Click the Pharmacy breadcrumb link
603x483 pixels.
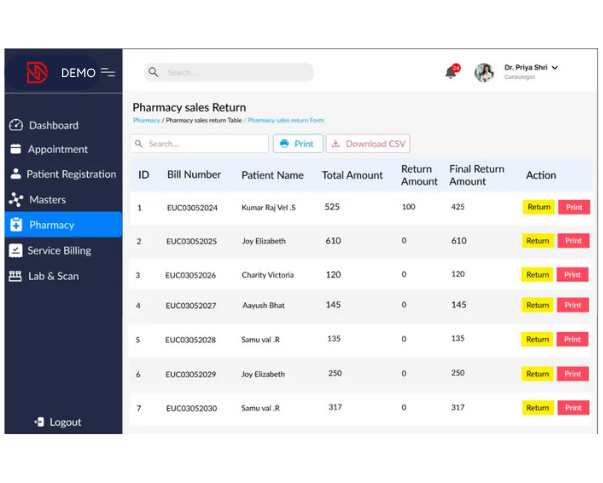(146, 120)
